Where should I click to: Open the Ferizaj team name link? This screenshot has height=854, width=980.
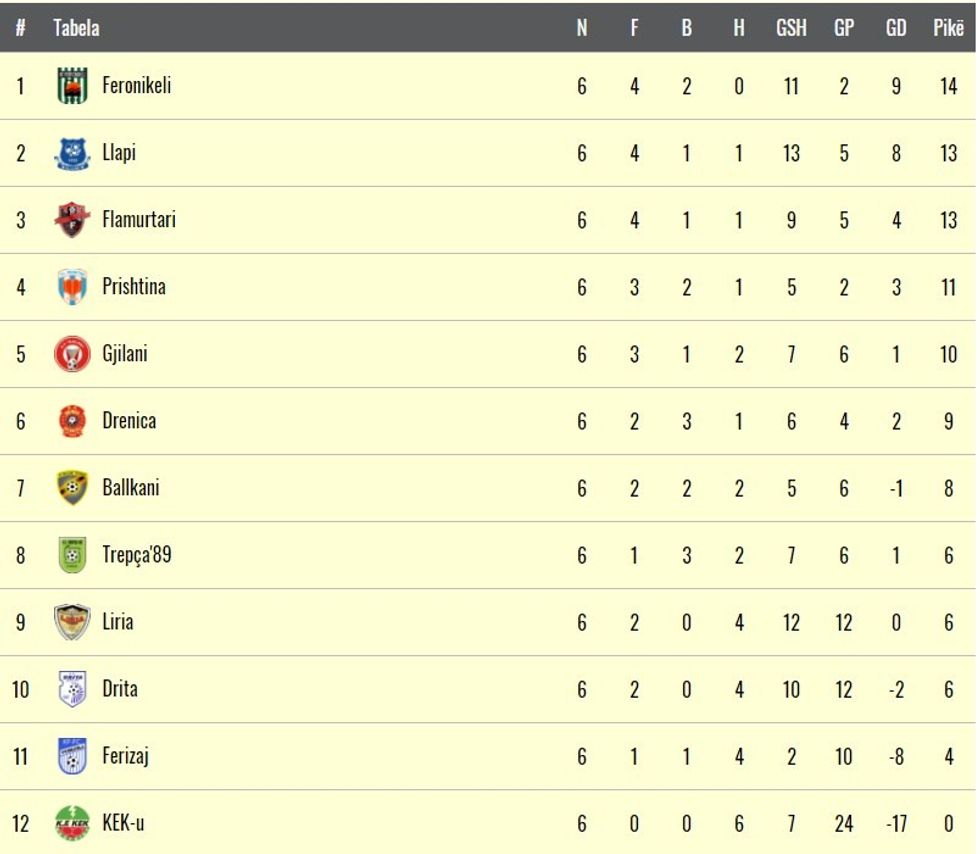(x=125, y=756)
